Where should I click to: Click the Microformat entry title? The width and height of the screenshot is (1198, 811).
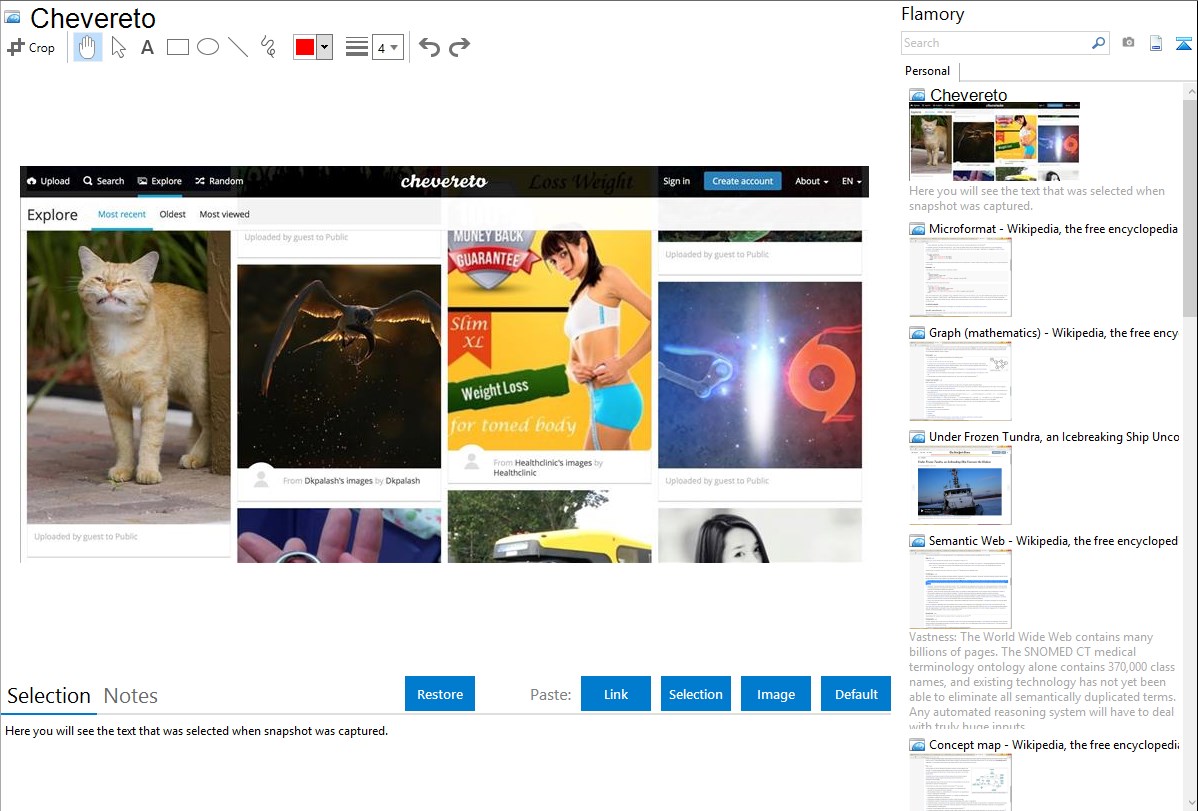tap(1053, 229)
